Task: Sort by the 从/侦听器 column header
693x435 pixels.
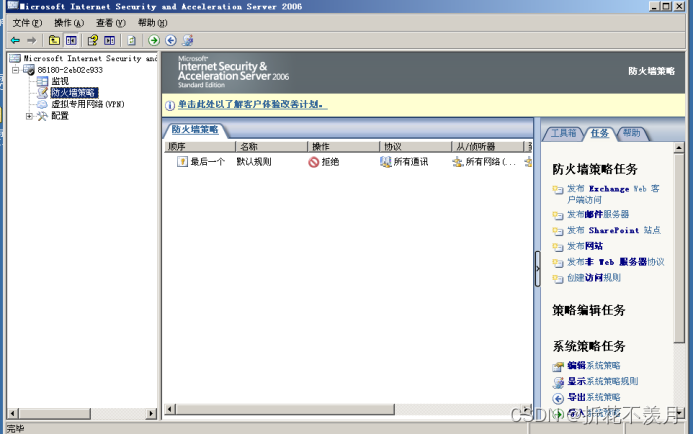Action: [487, 146]
